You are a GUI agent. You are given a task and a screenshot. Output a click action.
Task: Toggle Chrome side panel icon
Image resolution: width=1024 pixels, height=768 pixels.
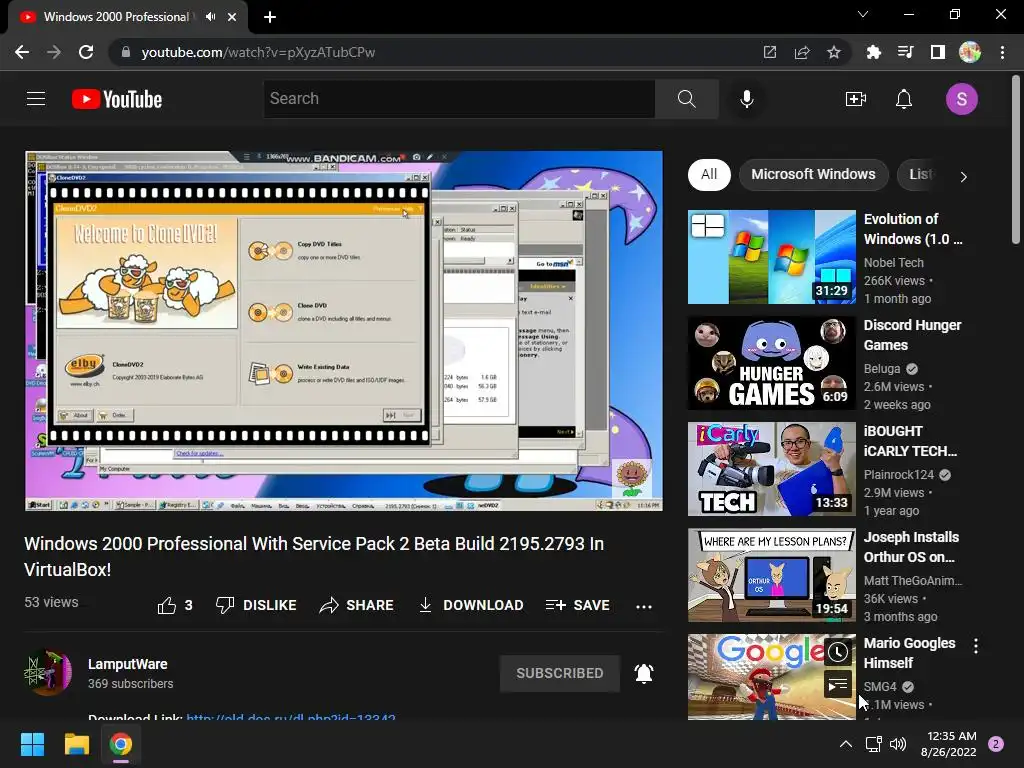938,52
